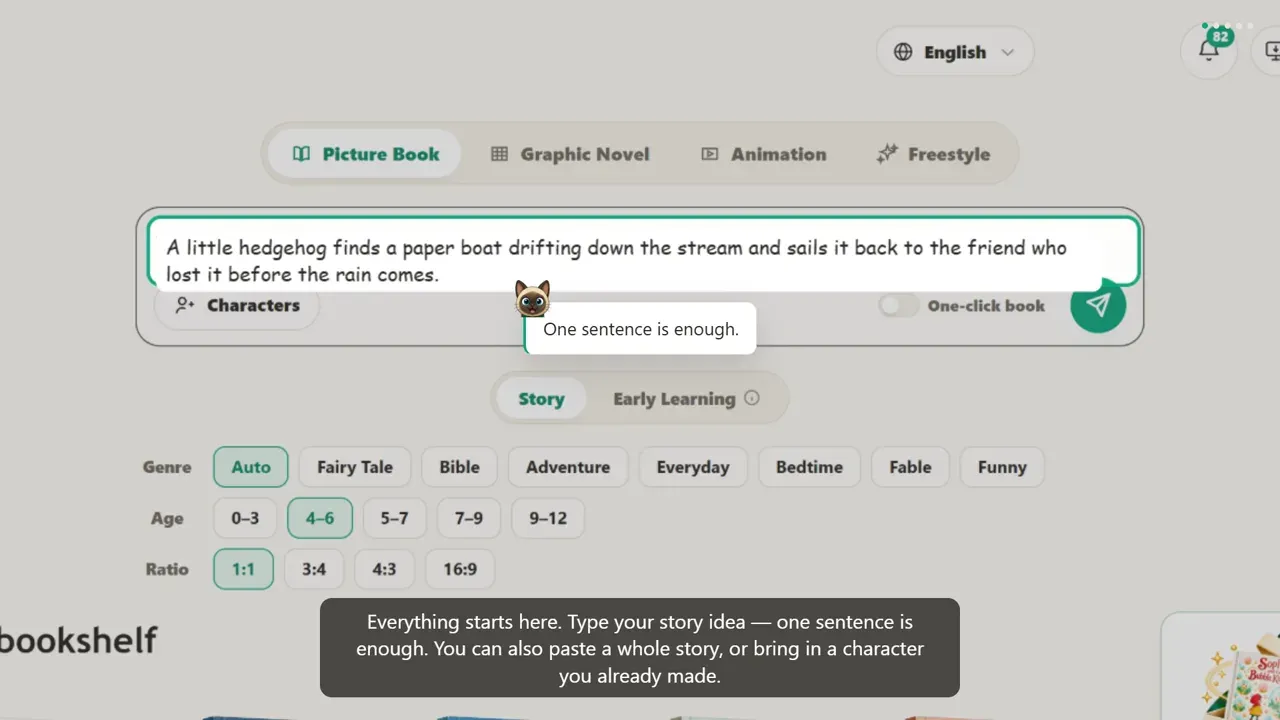This screenshot has width=1280, height=720.
Task: Click the sparkle wand icon beside Freestyle
Action: click(x=887, y=154)
